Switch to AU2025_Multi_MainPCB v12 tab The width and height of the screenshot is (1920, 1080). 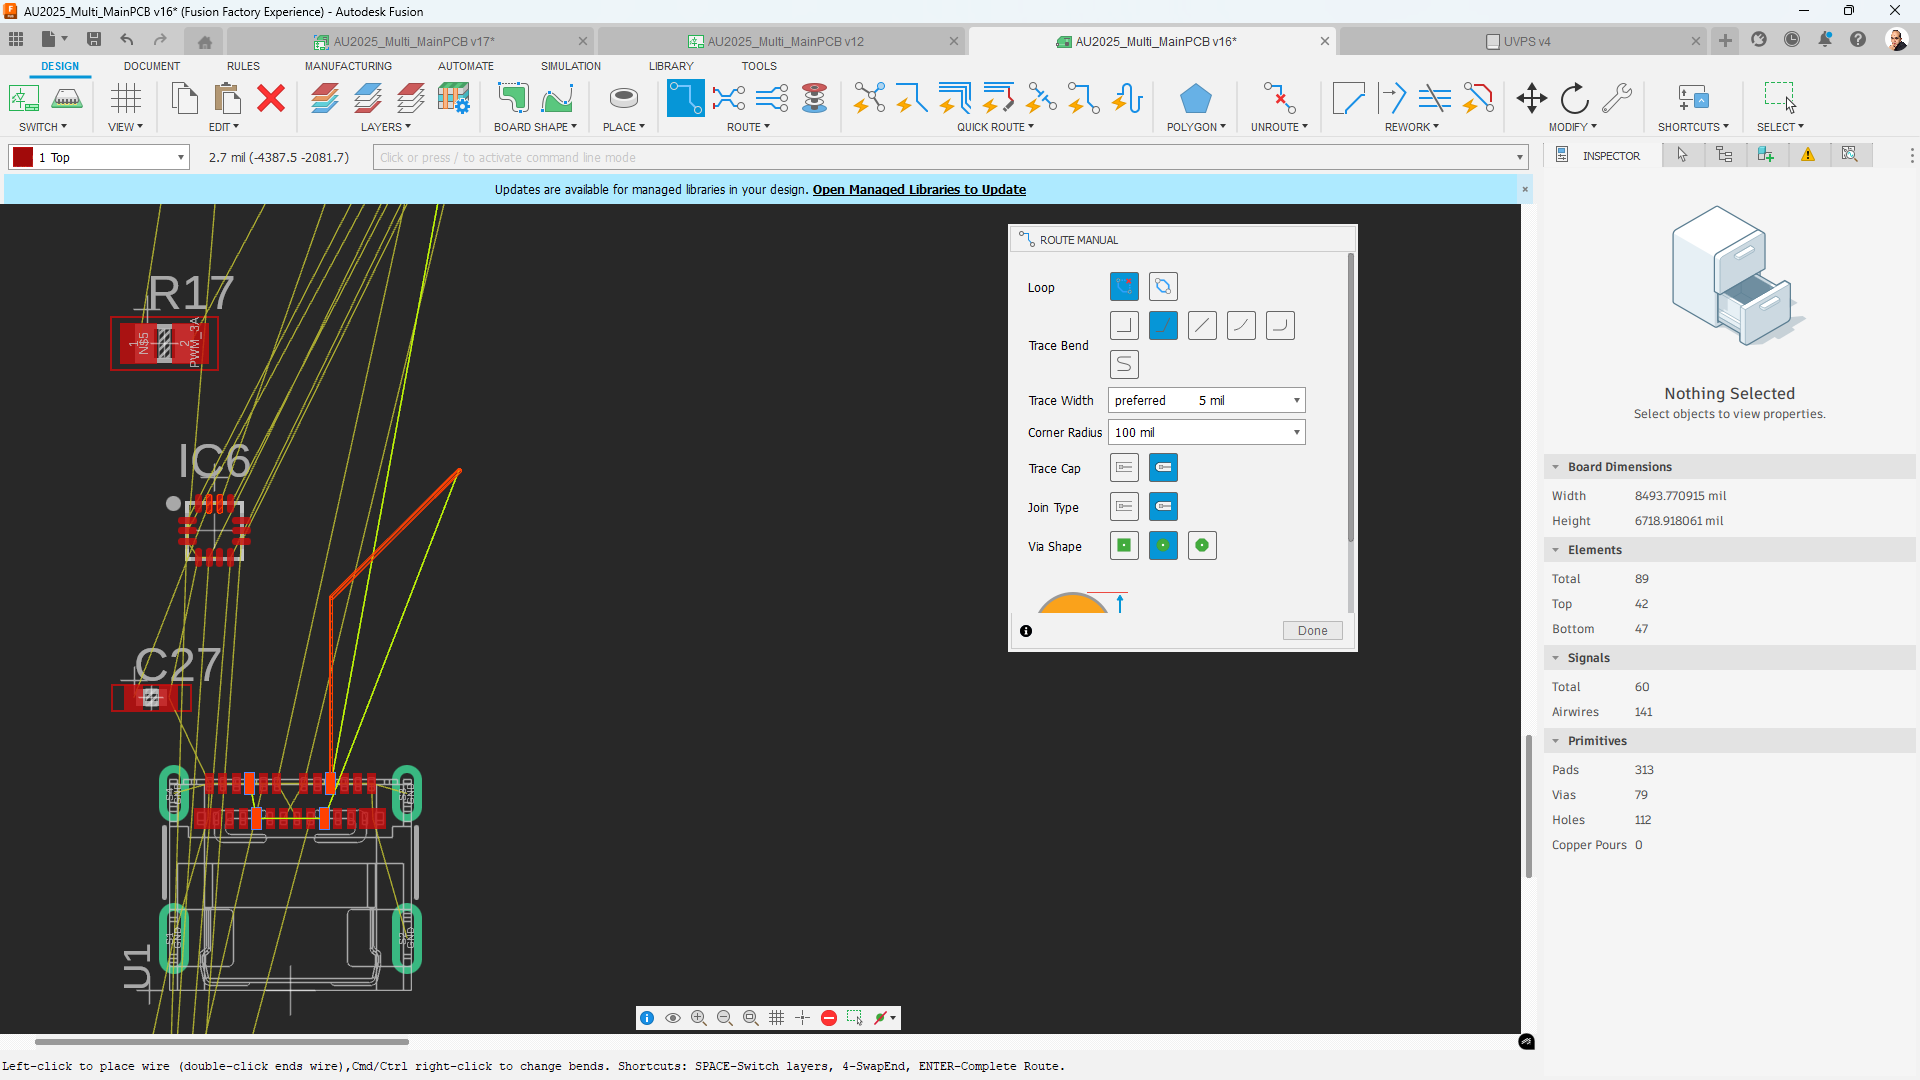(785, 41)
